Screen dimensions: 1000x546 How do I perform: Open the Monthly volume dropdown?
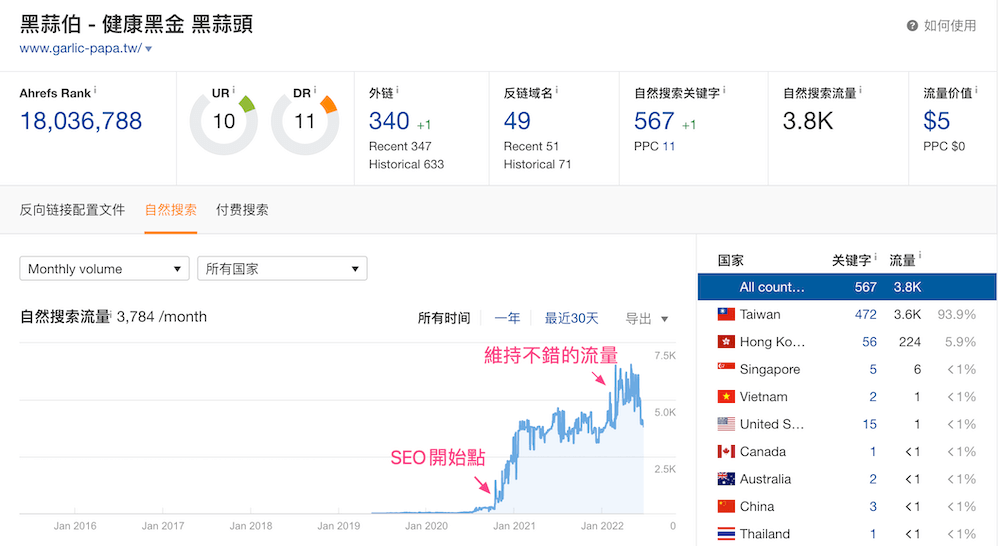(x=105, y=269)
